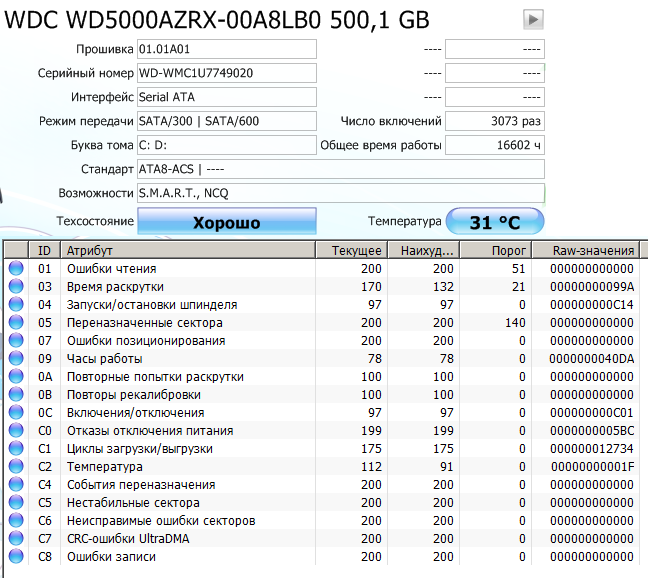Click the power-on hours field 16602 ч

point(495,145)
